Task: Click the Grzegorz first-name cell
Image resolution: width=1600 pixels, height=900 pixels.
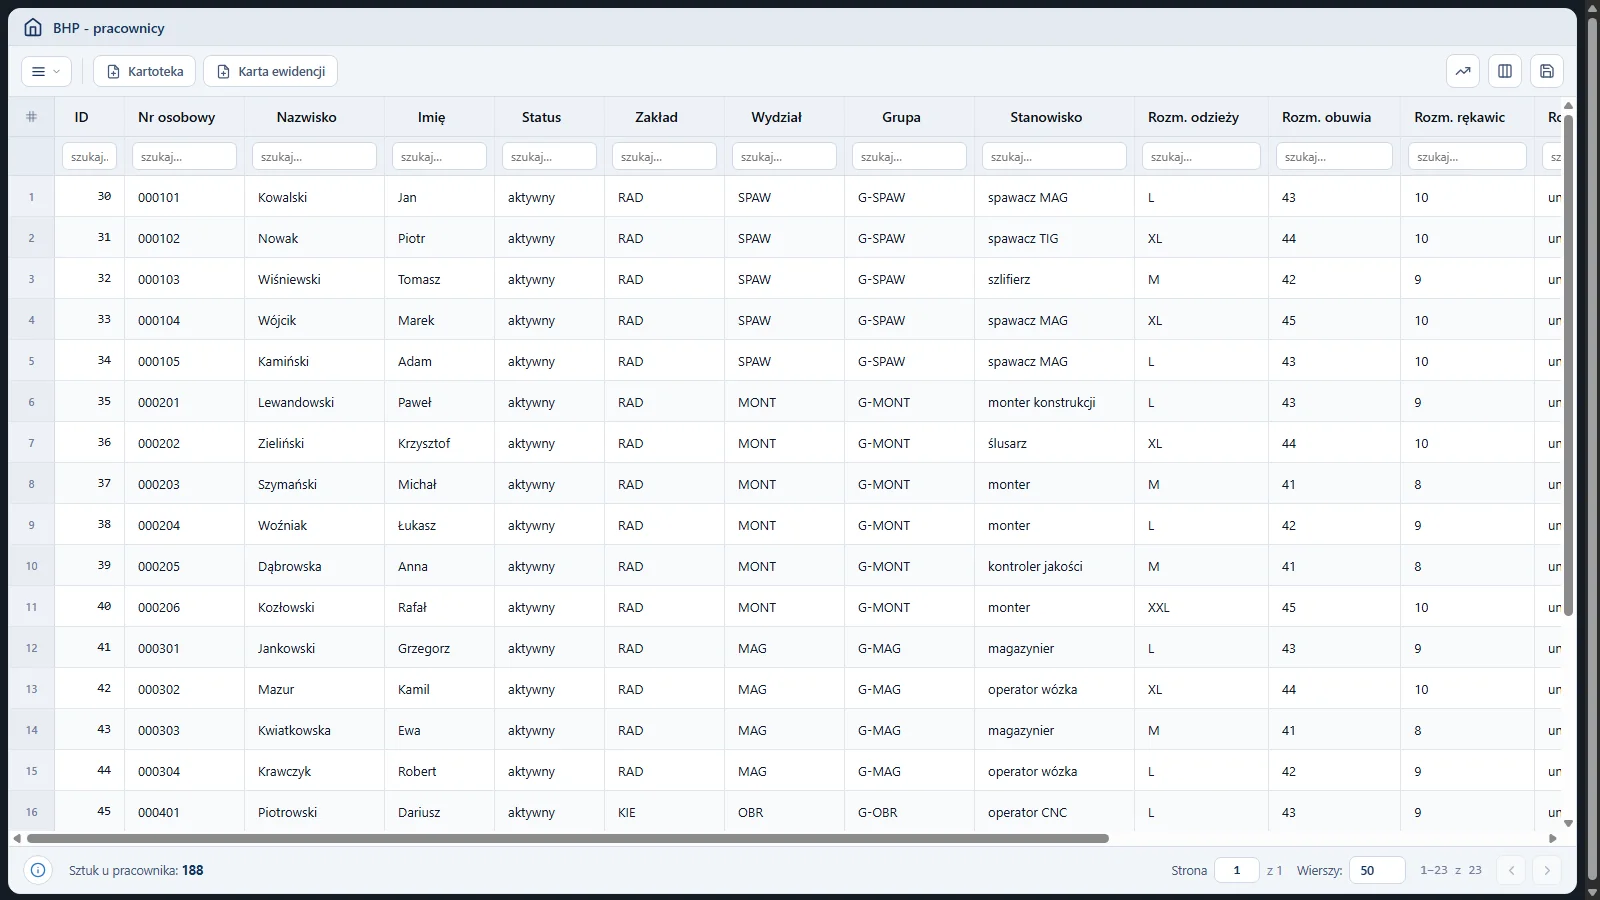Action: 440,648
